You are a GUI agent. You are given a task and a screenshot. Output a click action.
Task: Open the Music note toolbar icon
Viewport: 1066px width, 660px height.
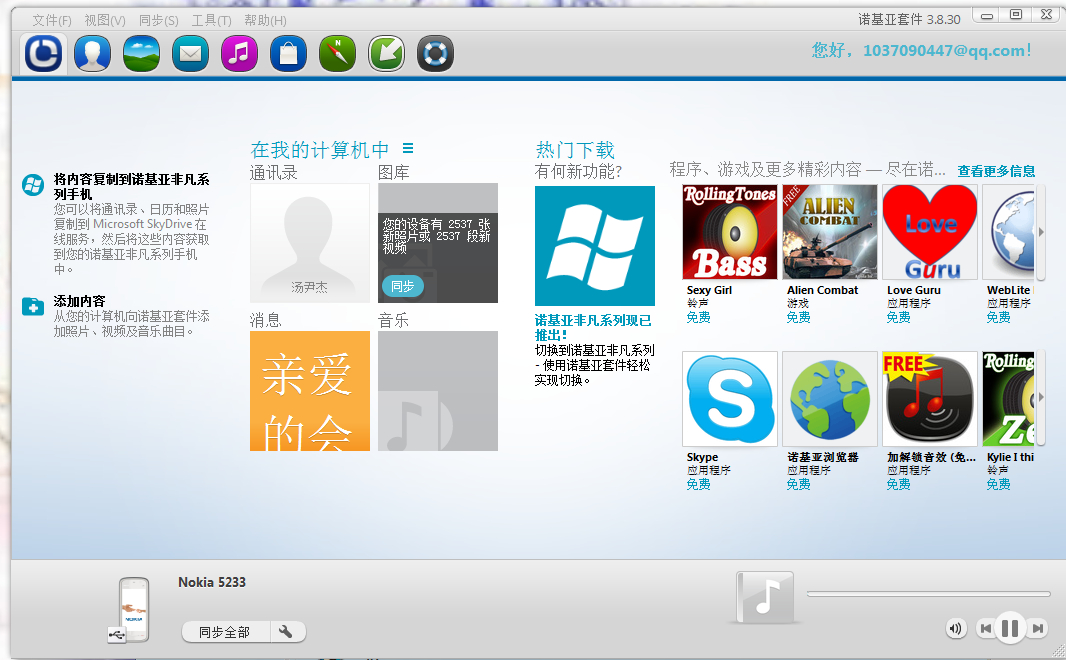pyautogui.click(x=239, y=53)
